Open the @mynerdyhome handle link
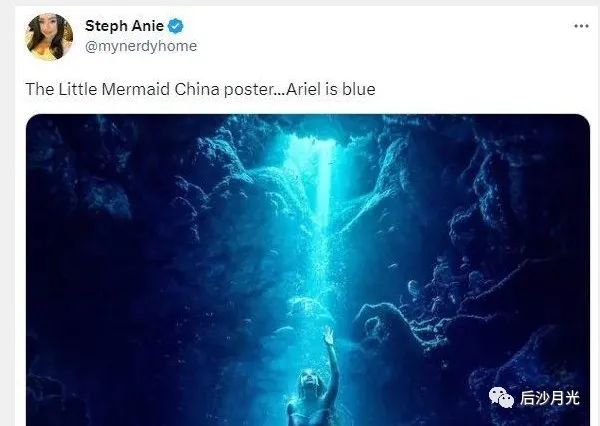The width and height of the screenshot is (600, 426). click(141, 46)
